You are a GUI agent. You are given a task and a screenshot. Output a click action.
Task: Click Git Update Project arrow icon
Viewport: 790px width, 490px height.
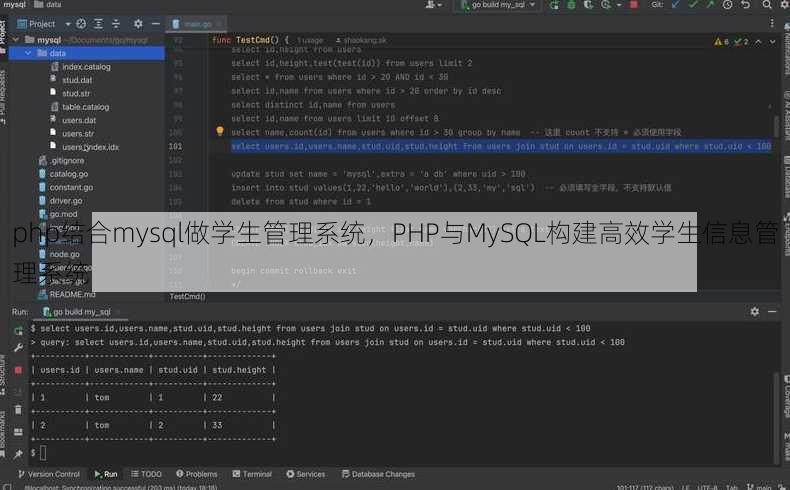pos(676,5)
